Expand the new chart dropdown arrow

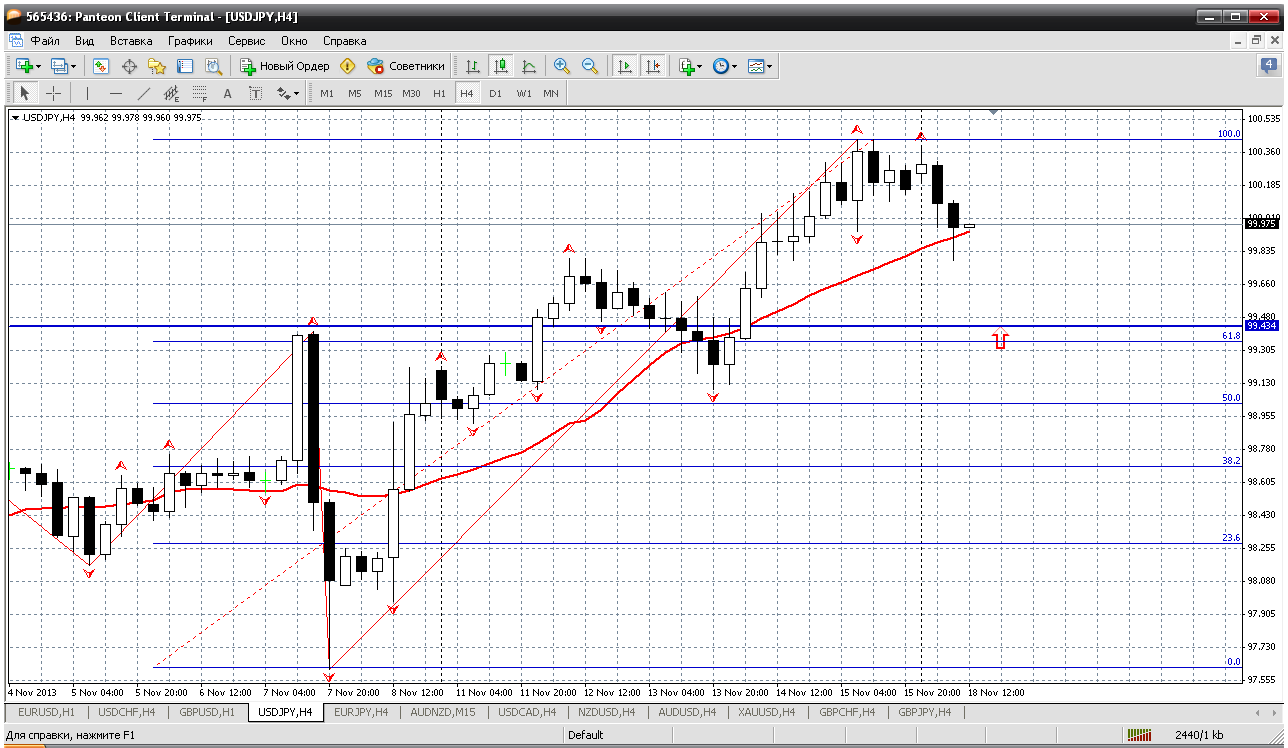38,66
